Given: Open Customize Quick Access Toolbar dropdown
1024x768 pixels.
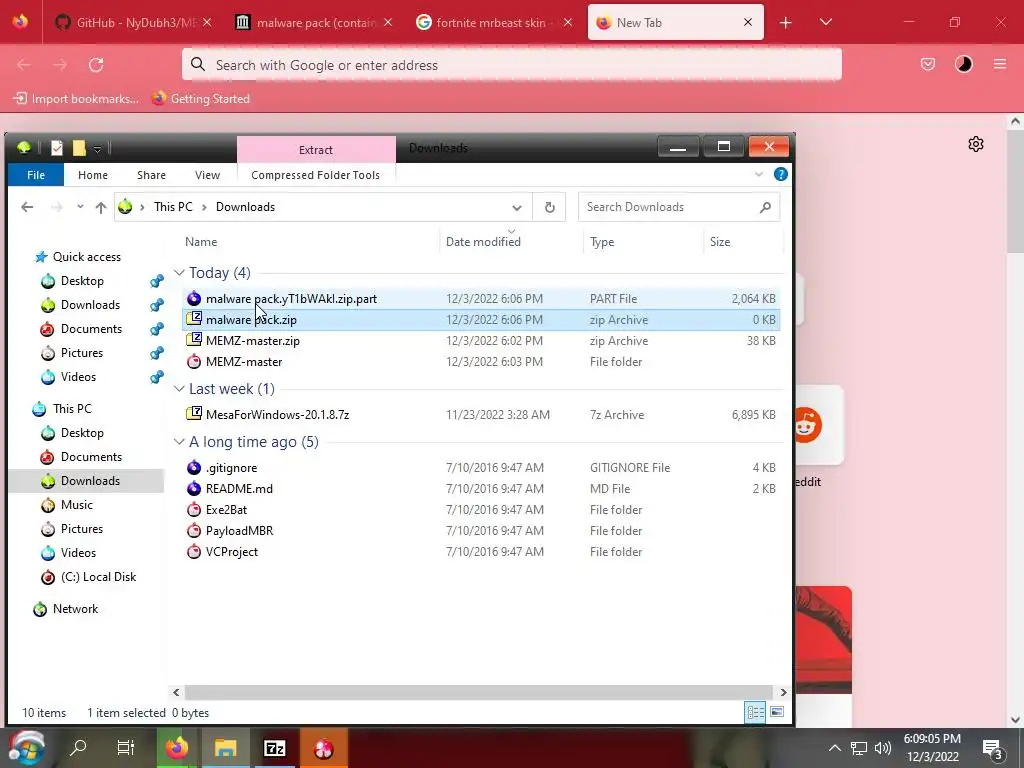Looking at the screenshot, I should click(x=97, y=149).
